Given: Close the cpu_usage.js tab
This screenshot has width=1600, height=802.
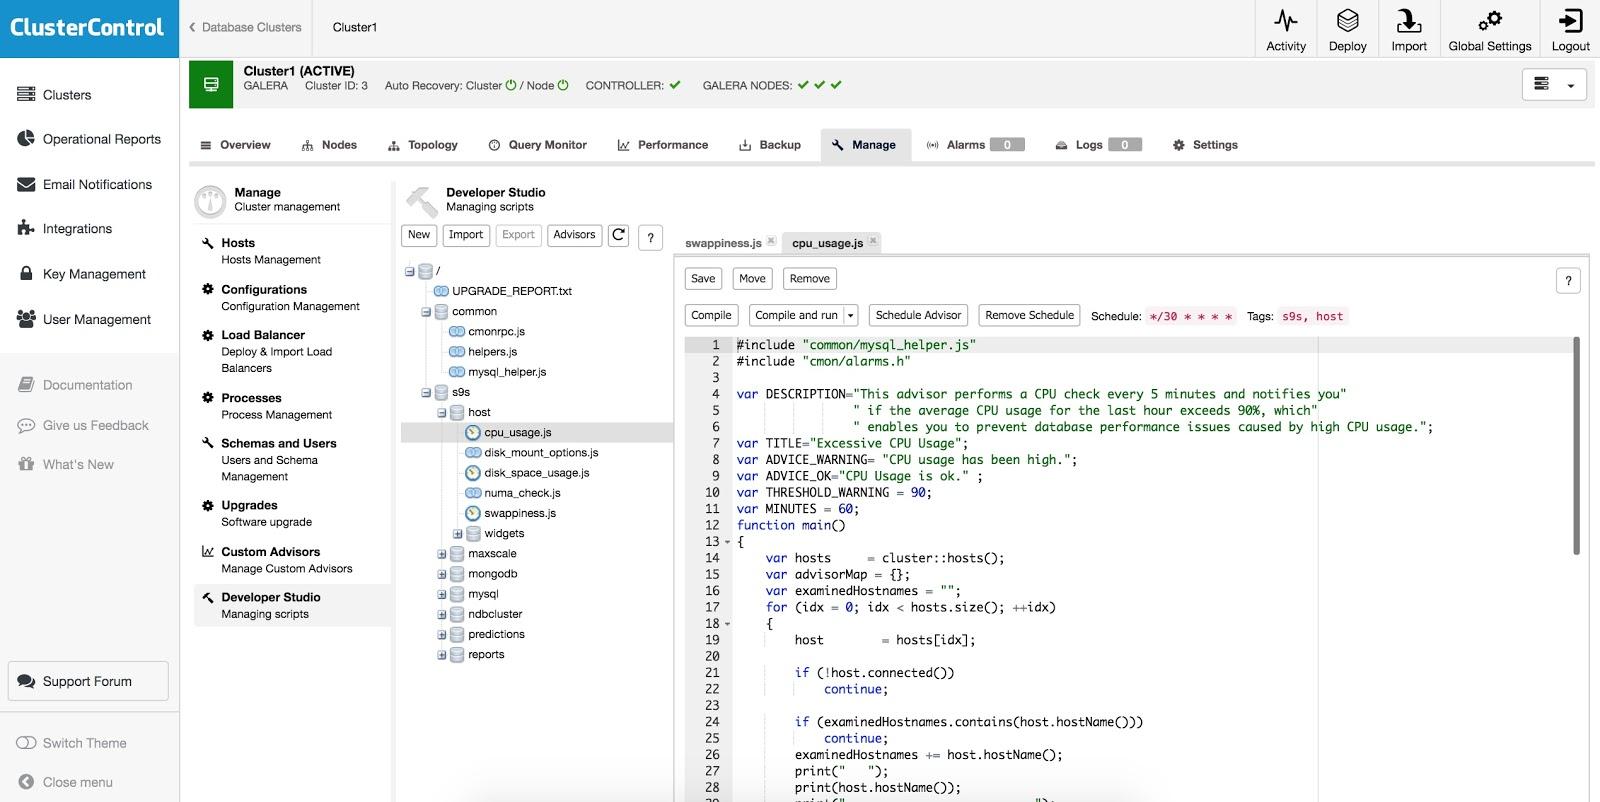Looking at the screenshot, I should (873, 241).
